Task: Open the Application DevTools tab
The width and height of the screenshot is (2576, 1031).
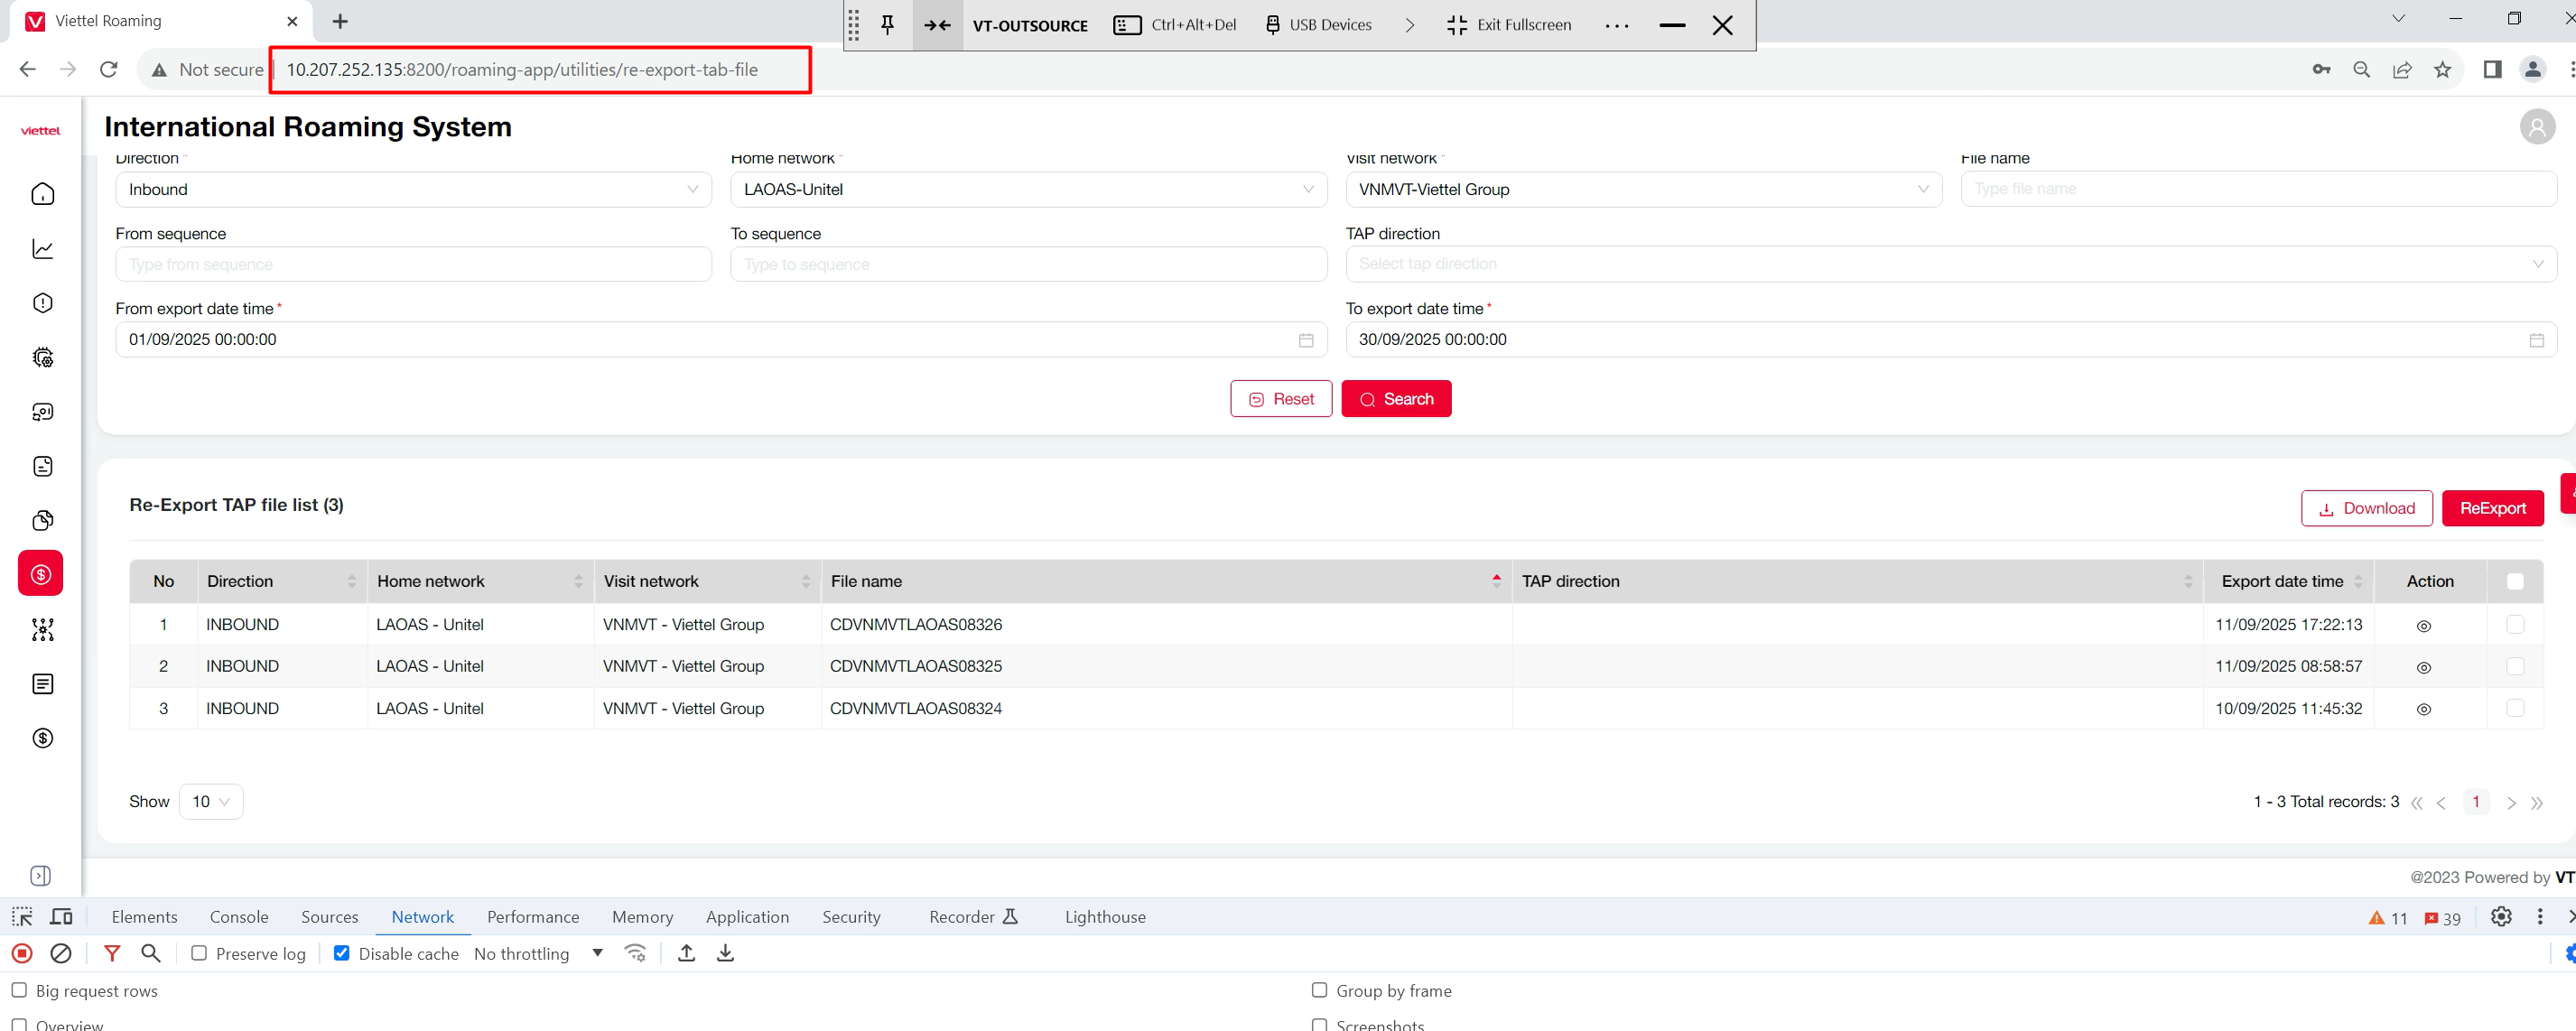Action: pos(747,916)
